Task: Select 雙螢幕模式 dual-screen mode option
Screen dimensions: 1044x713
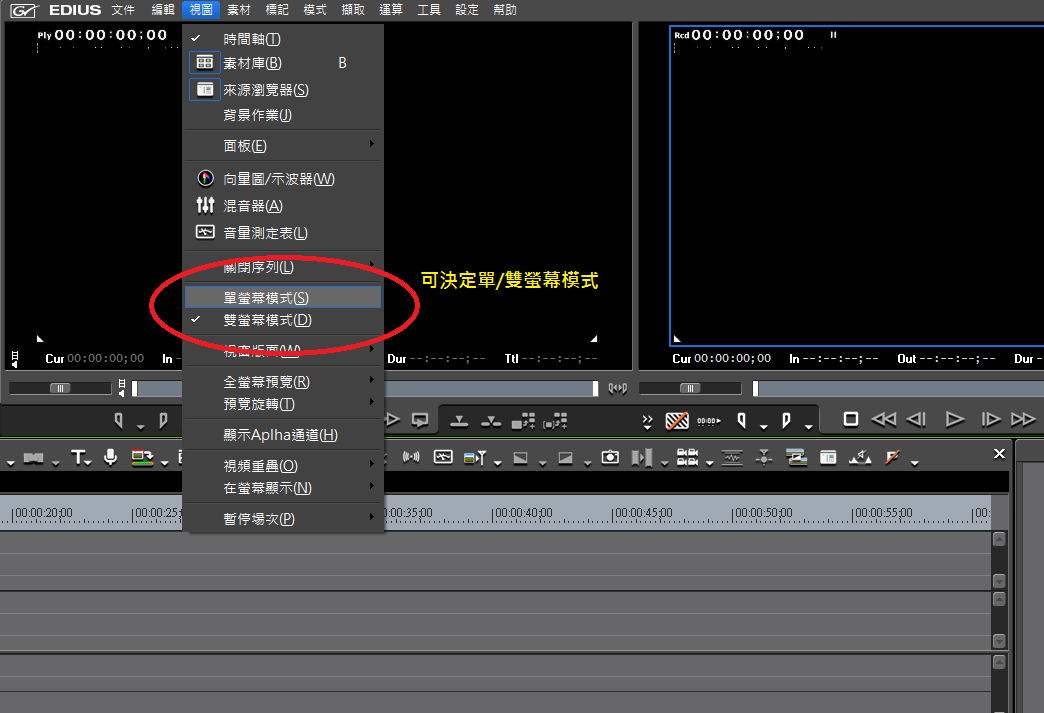Action: [x=267, y=321]
